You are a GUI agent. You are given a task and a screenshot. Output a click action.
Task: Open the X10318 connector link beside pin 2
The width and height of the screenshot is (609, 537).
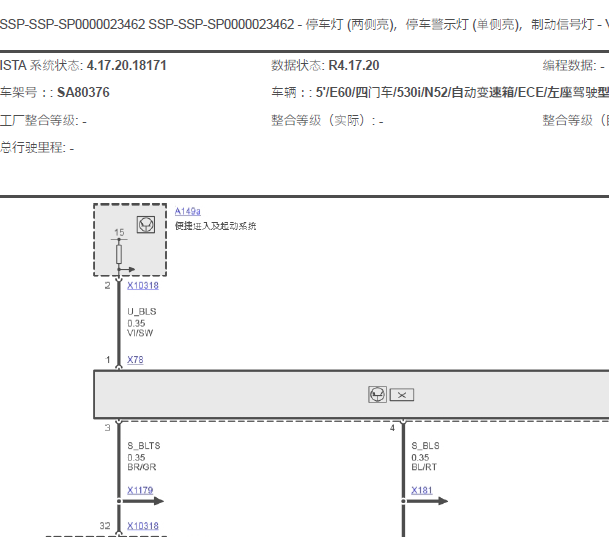(x=143, y=285)
